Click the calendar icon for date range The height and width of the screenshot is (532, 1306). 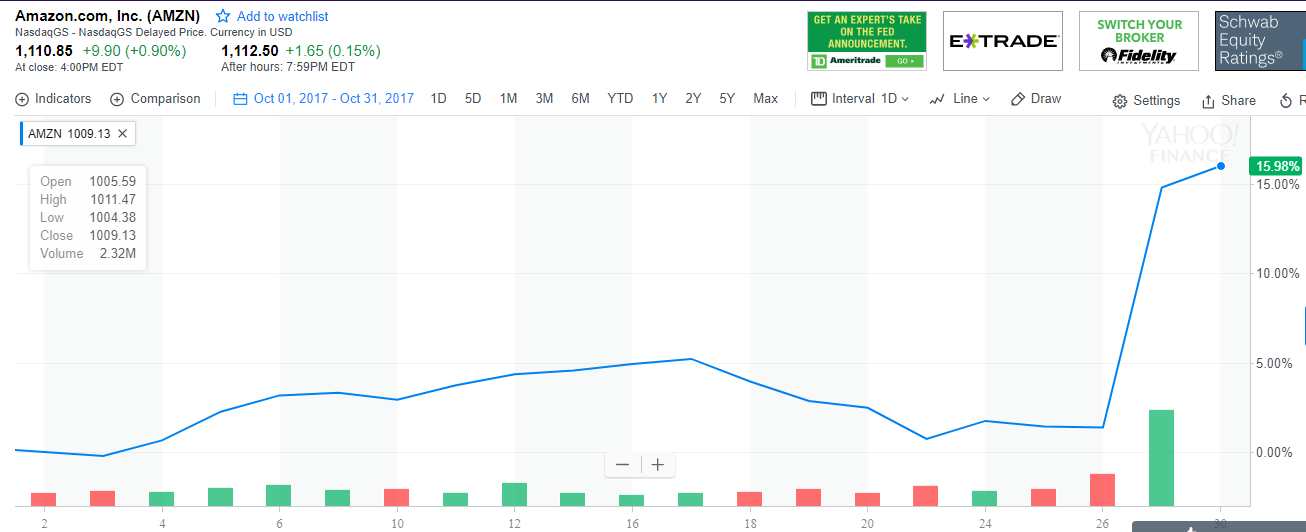(240, 99)
